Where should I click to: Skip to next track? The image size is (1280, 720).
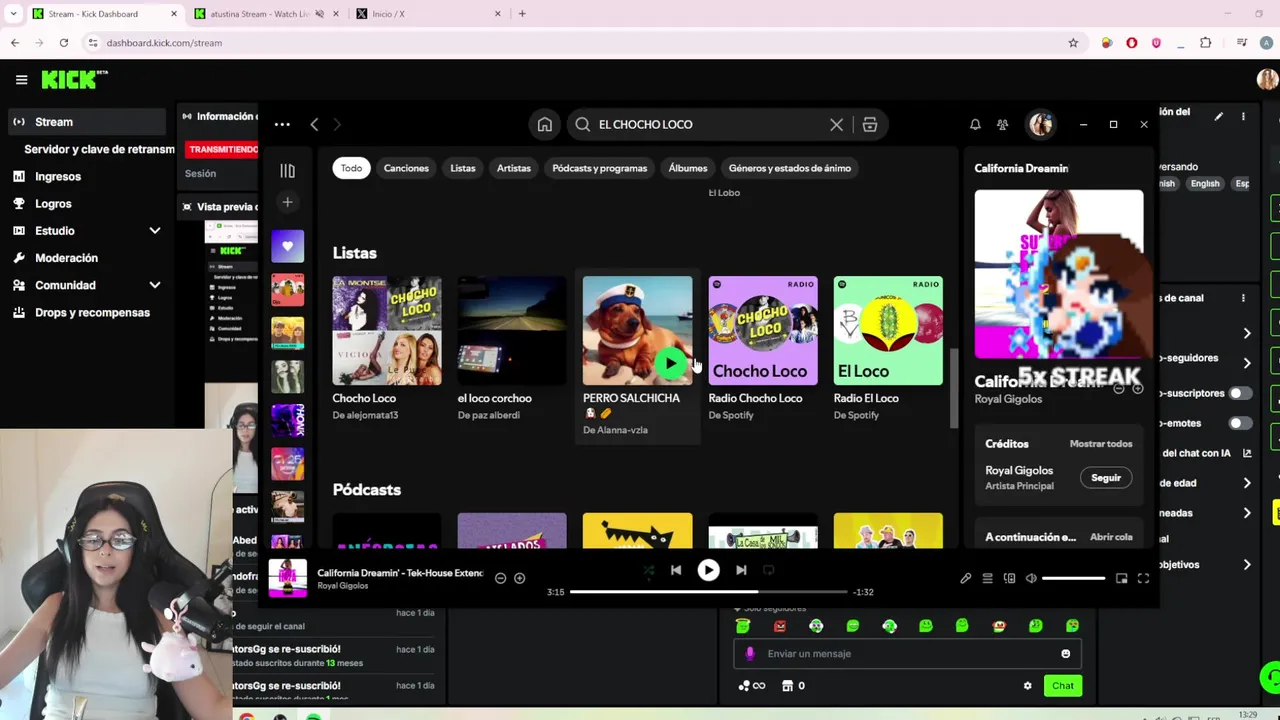click(741, 570)
